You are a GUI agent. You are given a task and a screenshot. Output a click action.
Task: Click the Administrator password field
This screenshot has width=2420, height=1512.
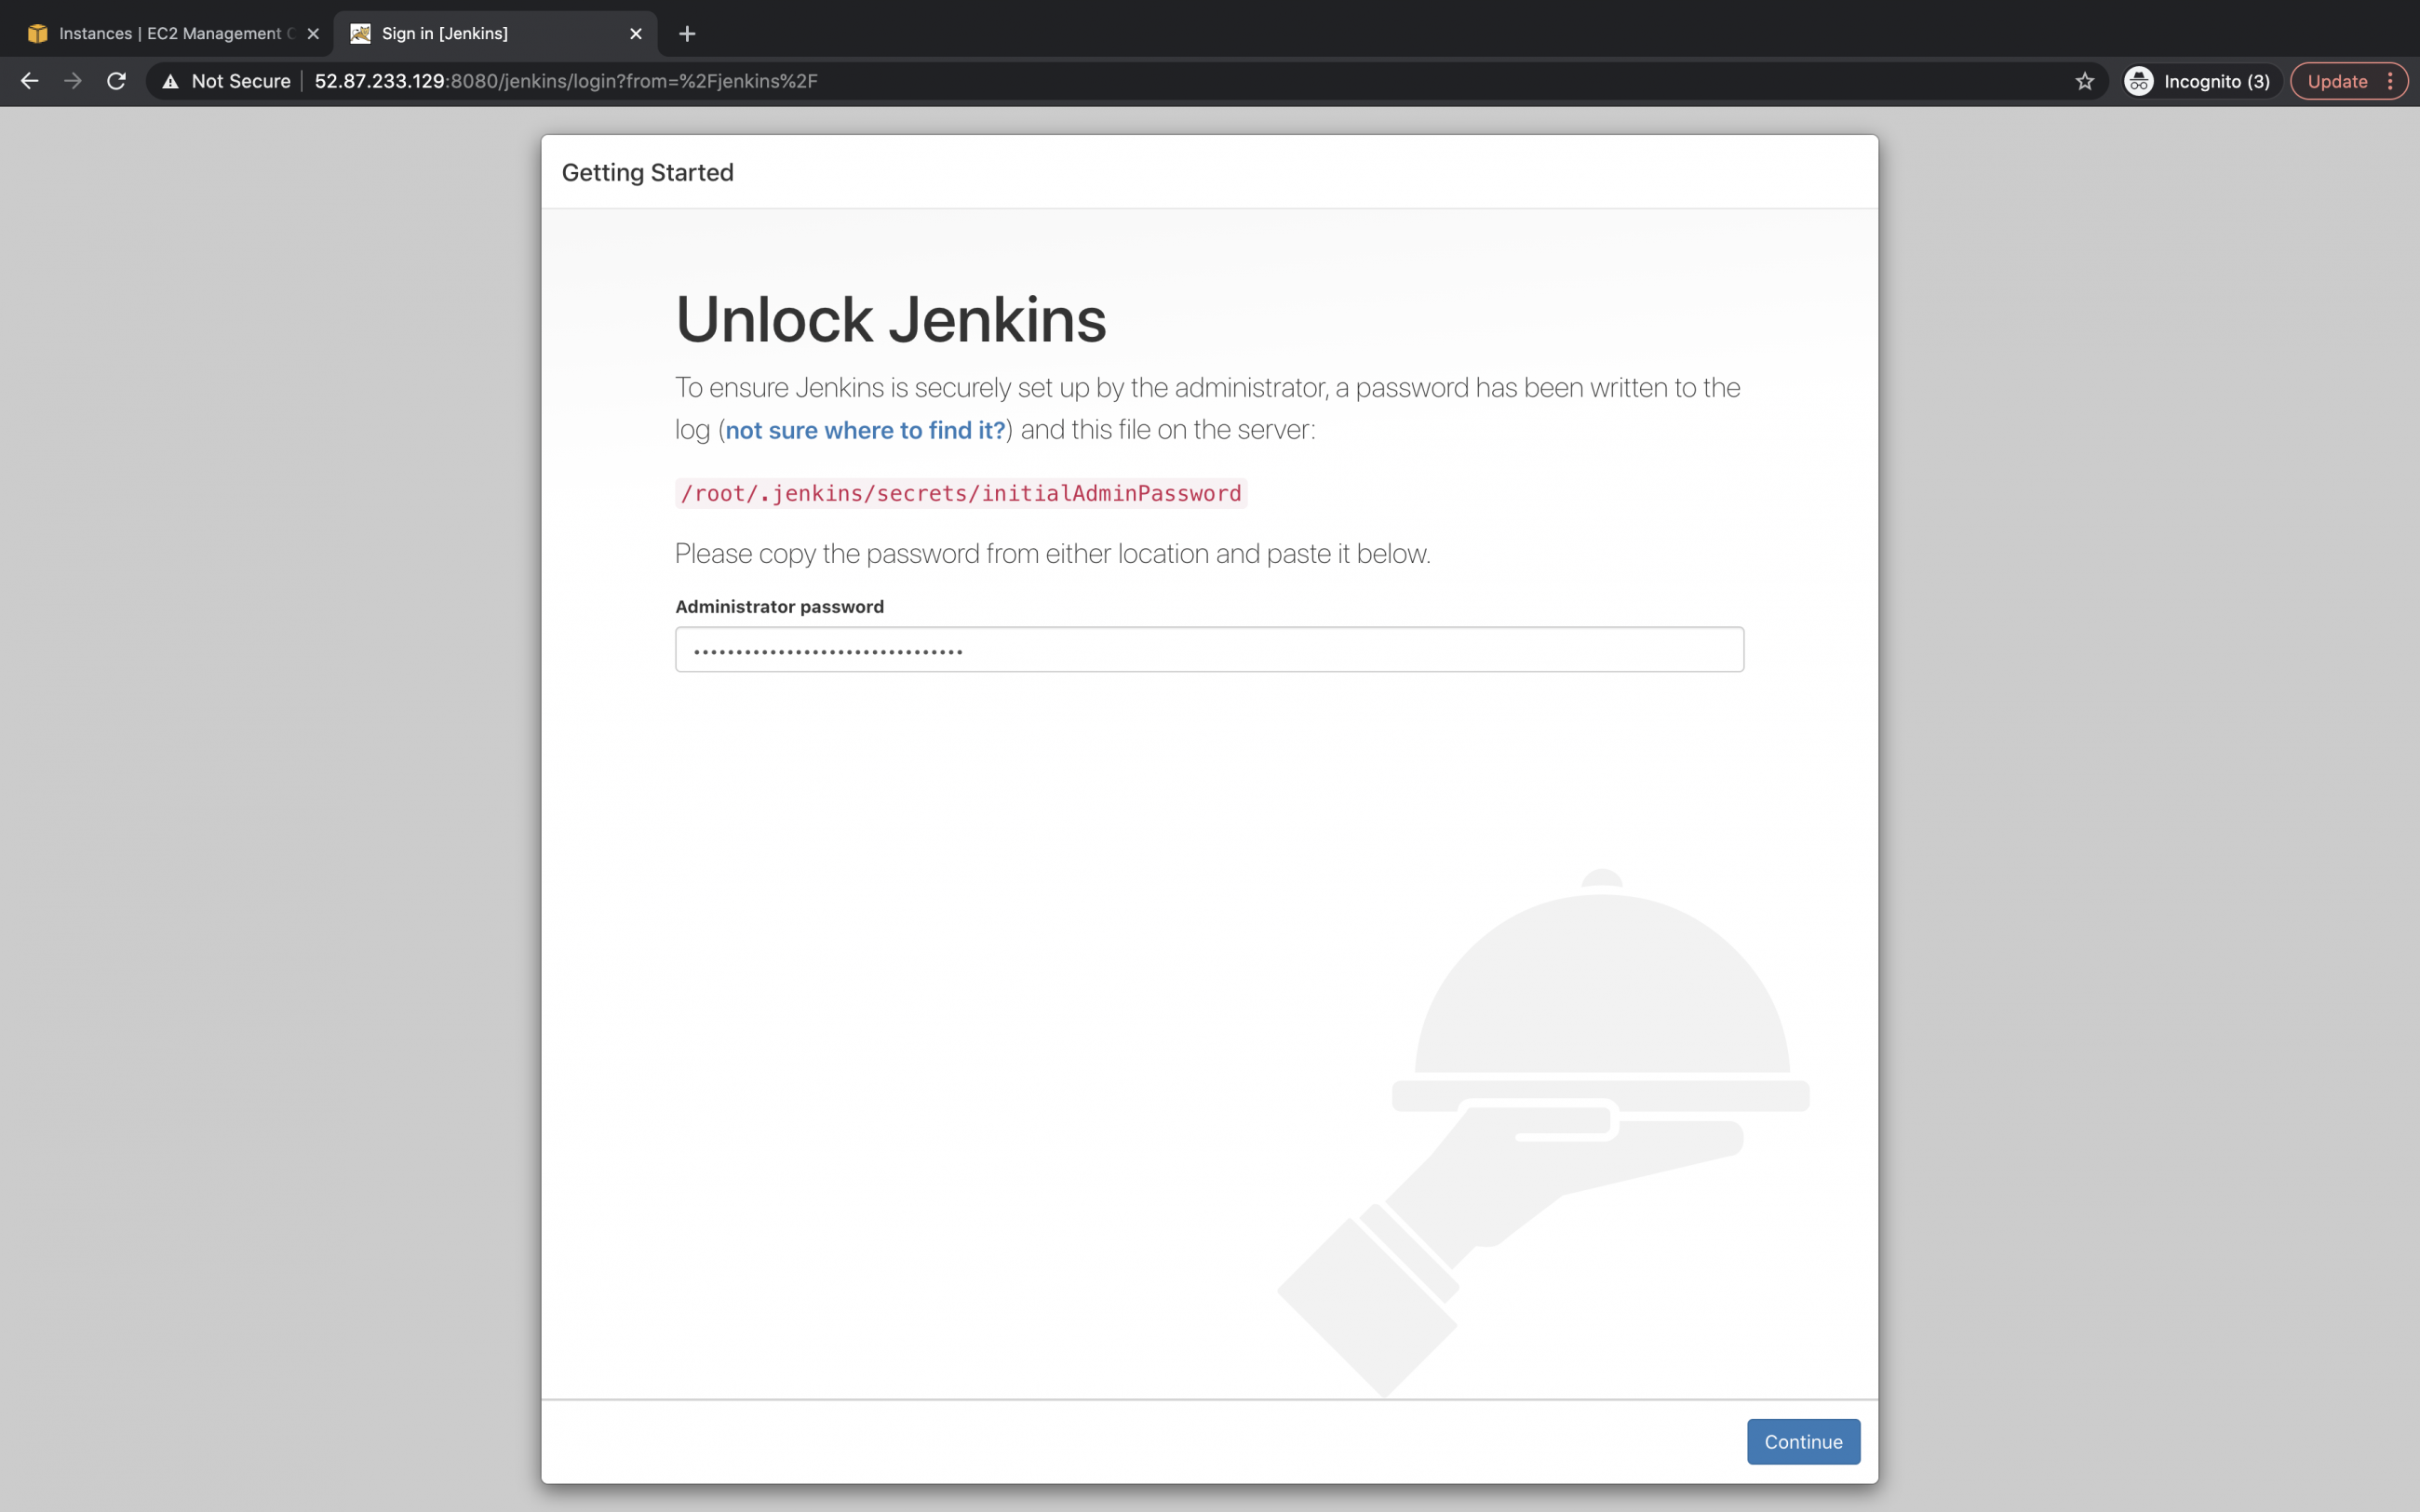coord(1208,649)
